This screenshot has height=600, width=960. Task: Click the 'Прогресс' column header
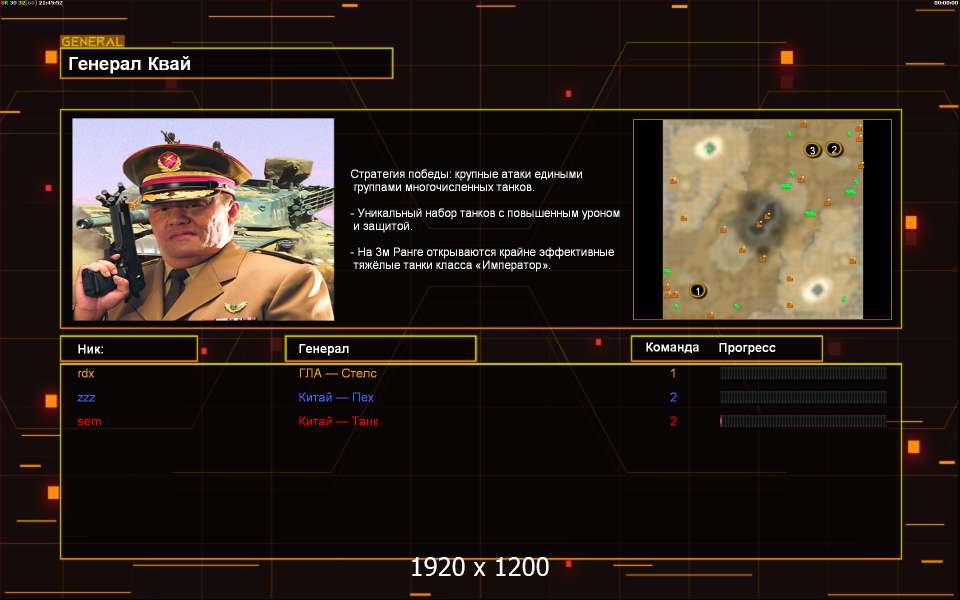coord(747,348)
